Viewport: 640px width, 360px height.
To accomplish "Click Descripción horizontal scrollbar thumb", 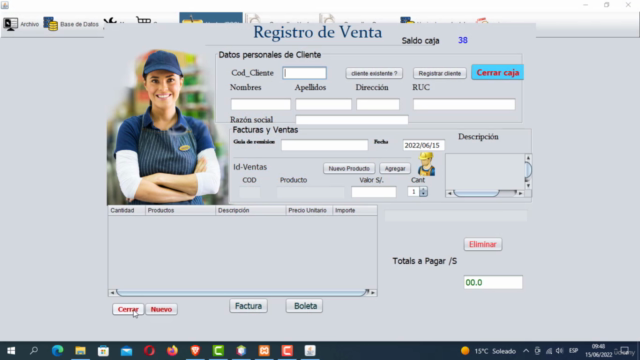I will click(476, 193).
